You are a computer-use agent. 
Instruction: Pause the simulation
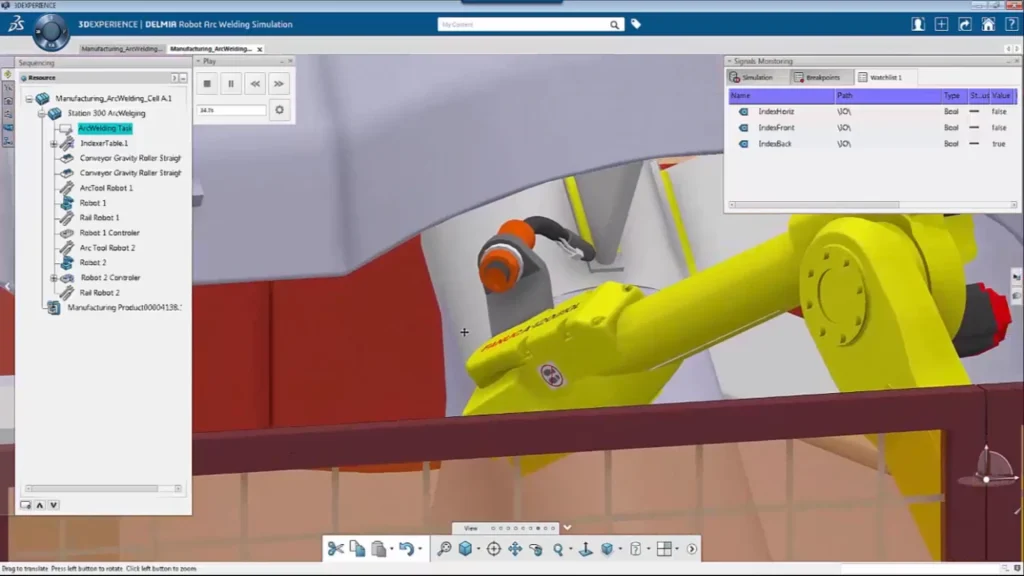point(231,84)
